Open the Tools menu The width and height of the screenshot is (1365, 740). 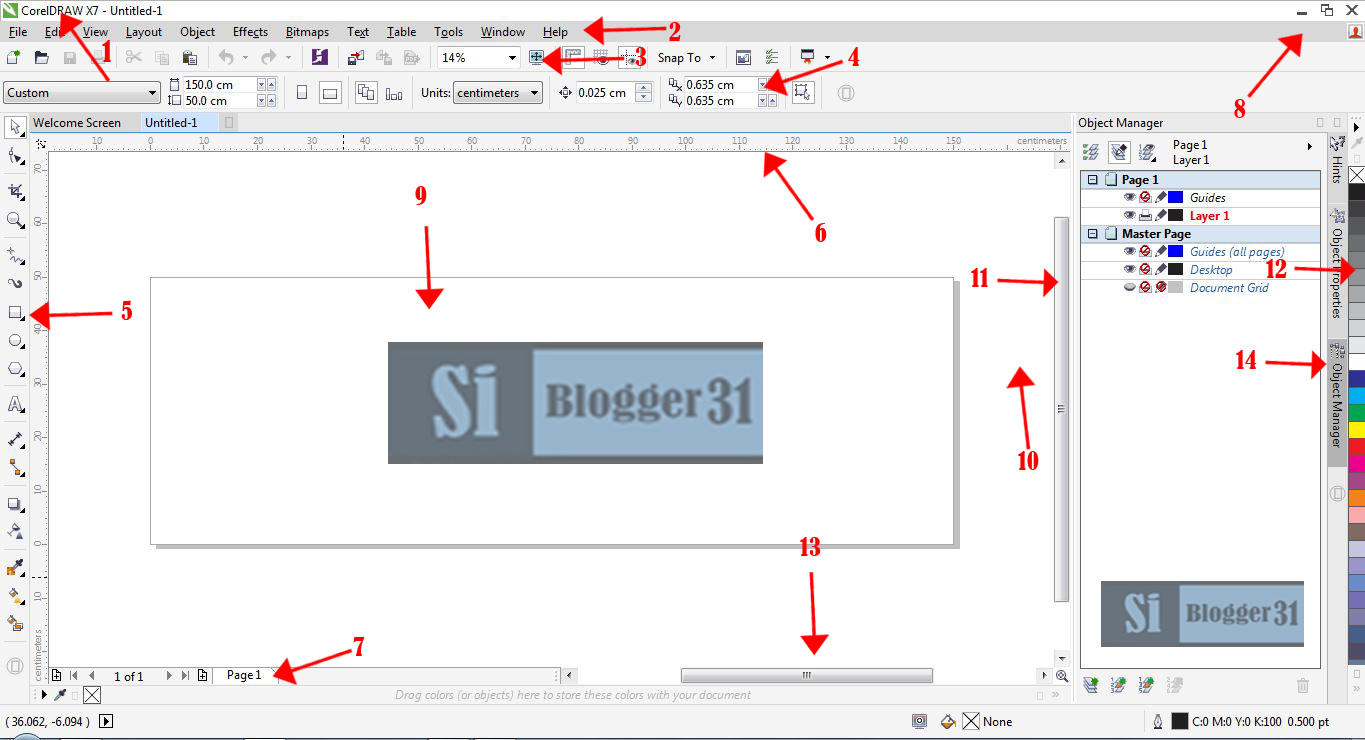448,32
